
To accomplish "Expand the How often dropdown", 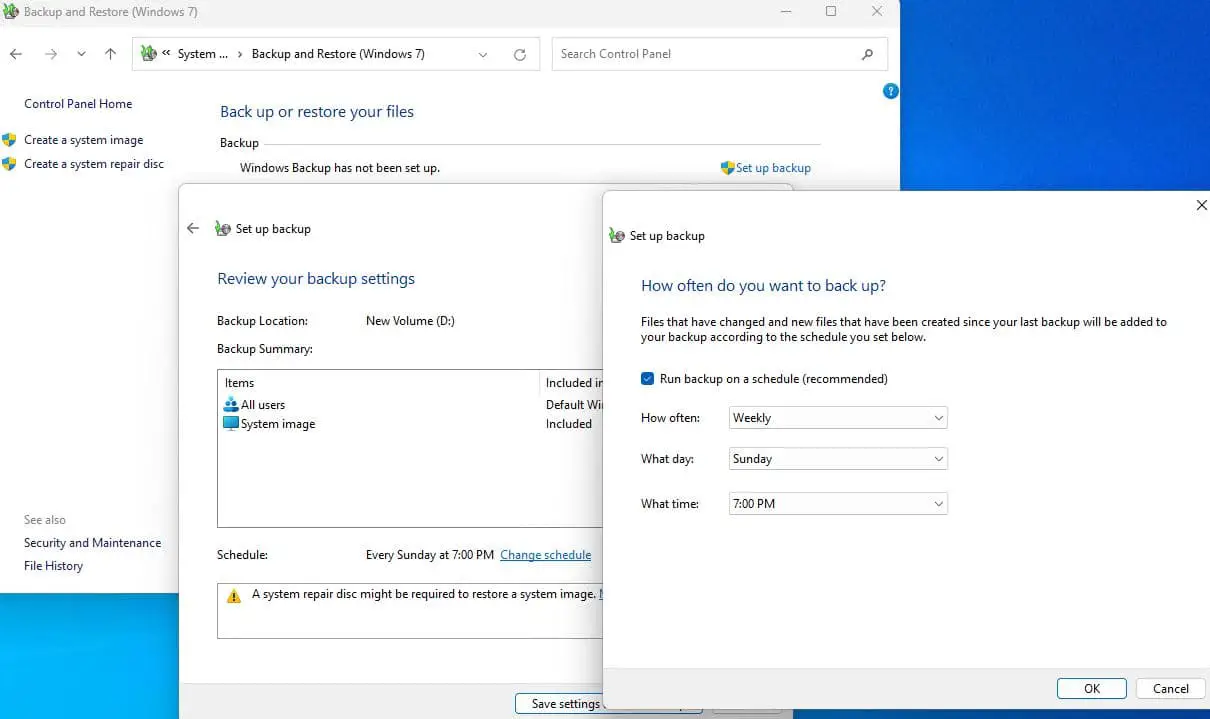I will click(x=838, y=418).
